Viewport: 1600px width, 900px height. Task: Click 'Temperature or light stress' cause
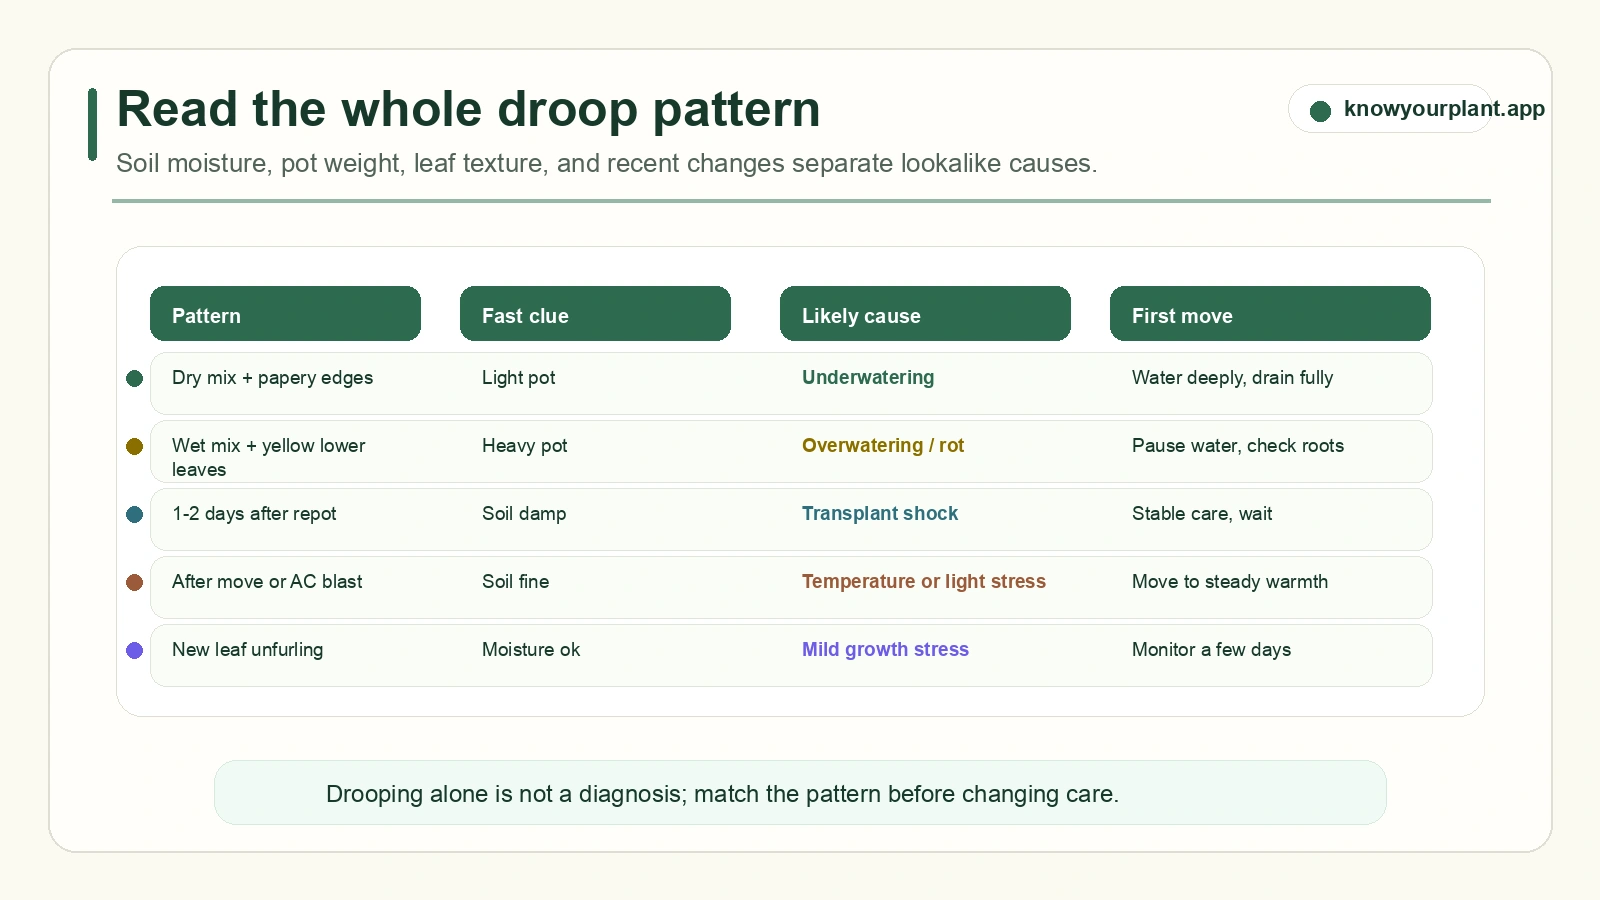pyautogui.click(x=924, y=582)
